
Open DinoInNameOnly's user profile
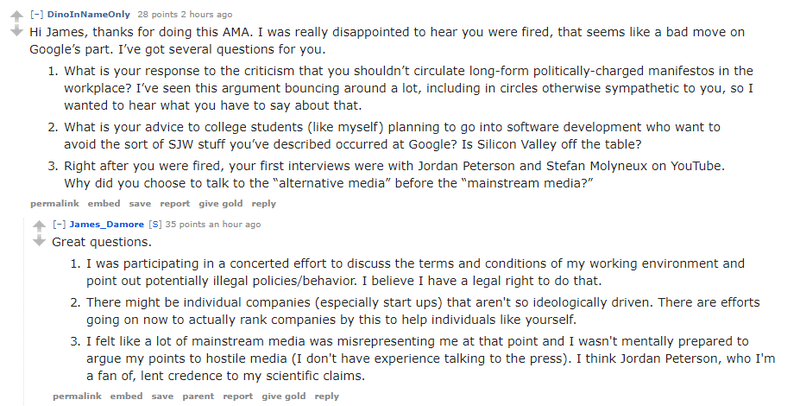88,14
